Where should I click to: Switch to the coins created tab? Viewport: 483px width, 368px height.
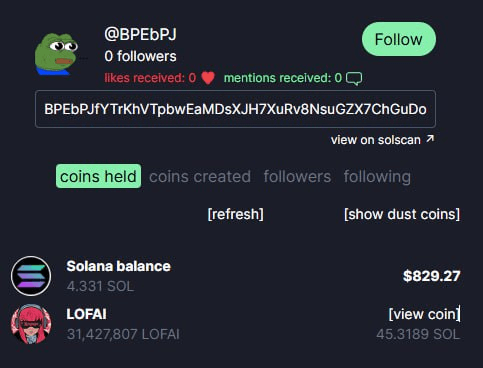point(200,176)
